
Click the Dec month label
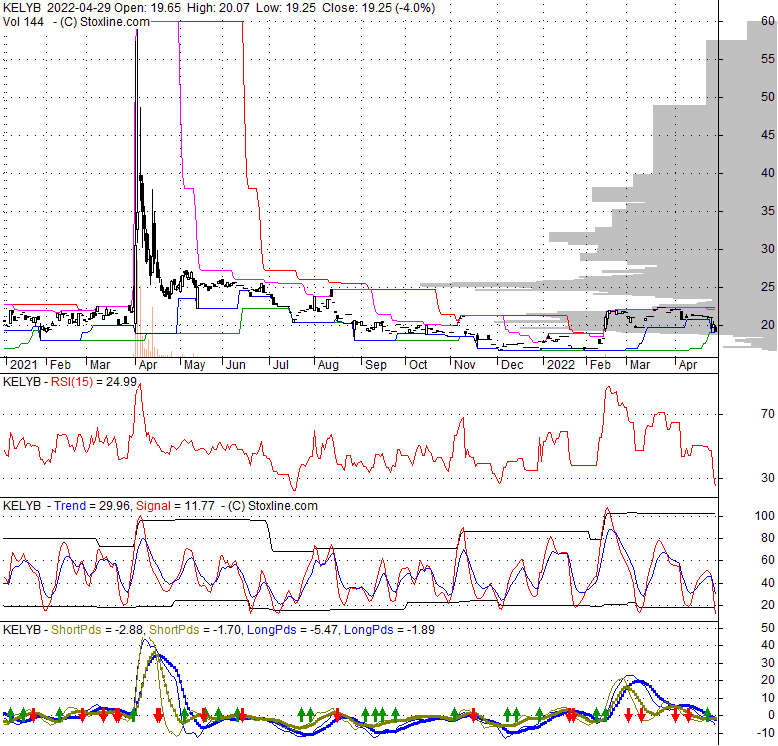click(x=512, y=365)
